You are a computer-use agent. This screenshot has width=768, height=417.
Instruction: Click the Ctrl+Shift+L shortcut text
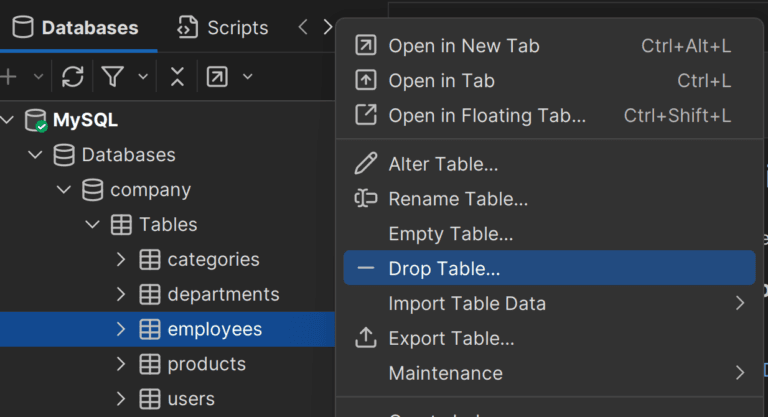677,115
